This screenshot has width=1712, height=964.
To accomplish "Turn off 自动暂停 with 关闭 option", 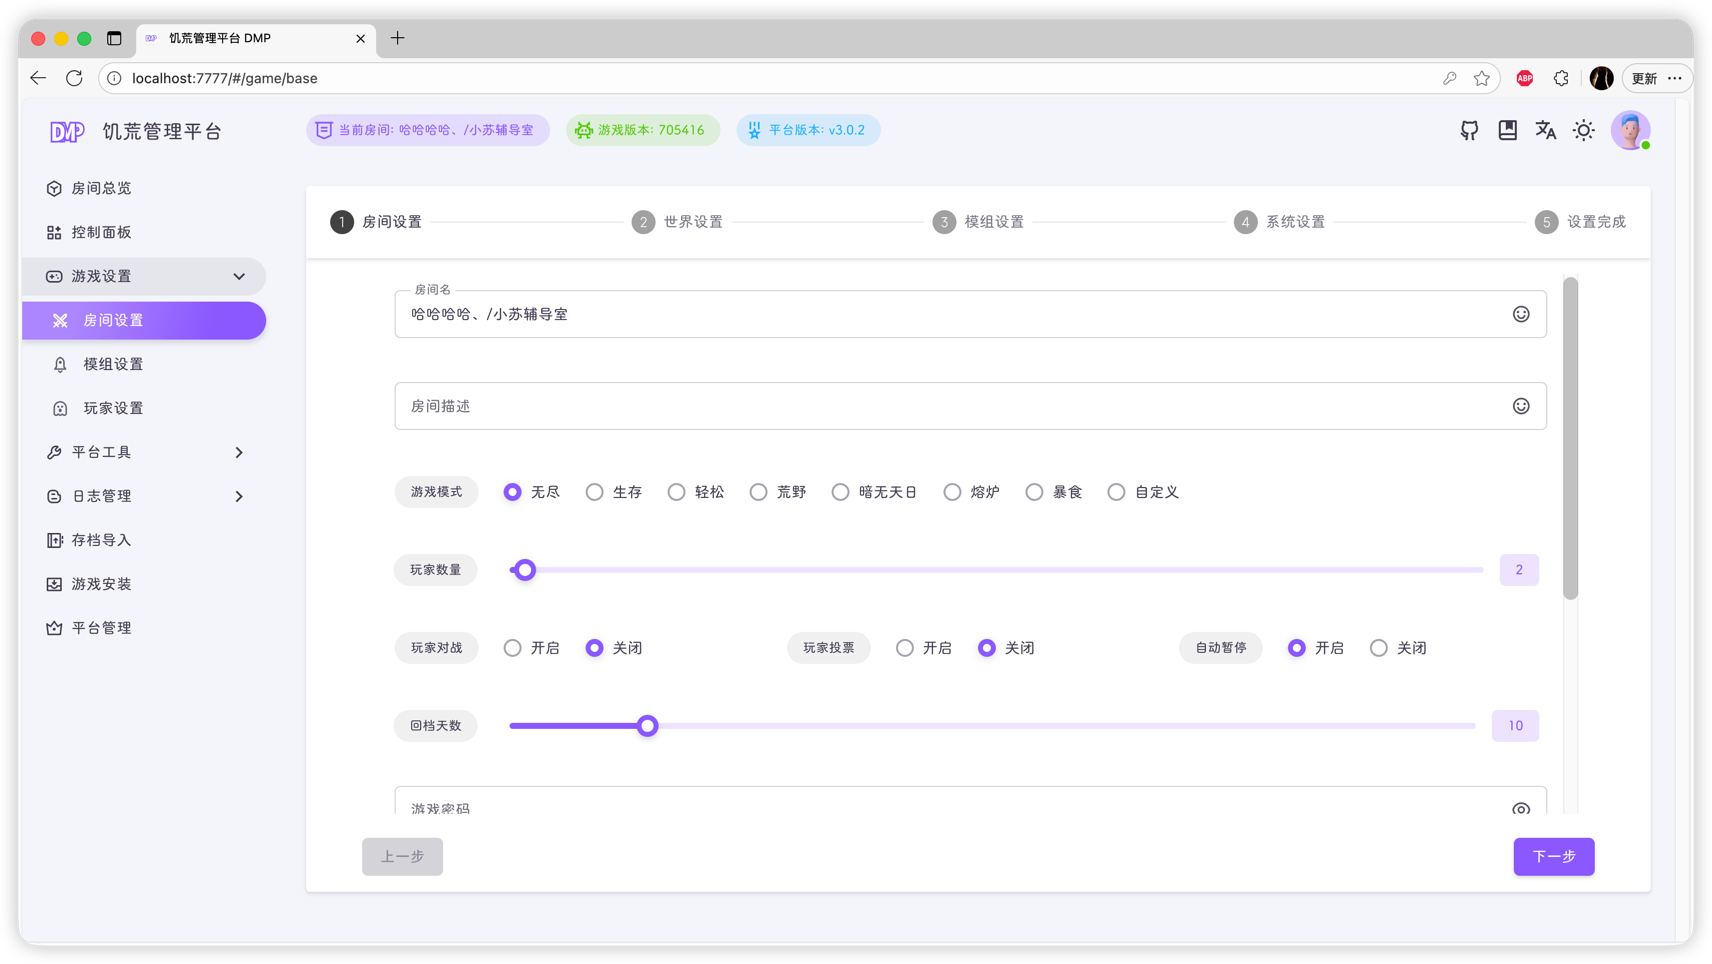I will pyautogui.click(x=1398, y=648).
